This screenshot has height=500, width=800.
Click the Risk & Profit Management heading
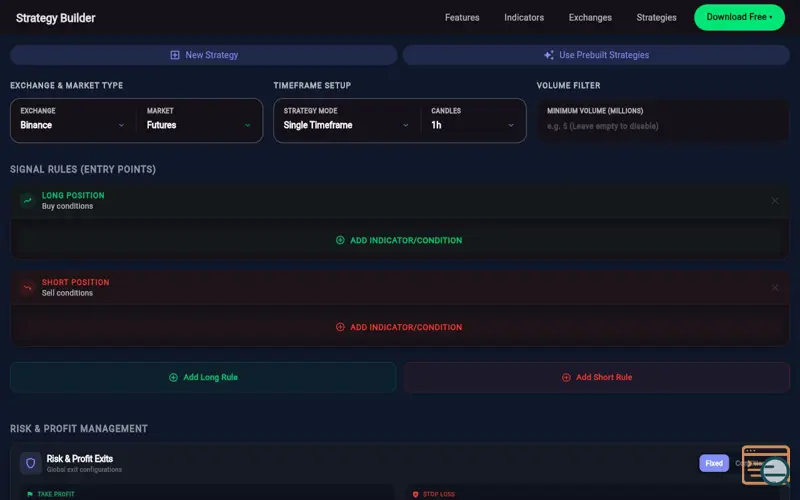(79, 429)
